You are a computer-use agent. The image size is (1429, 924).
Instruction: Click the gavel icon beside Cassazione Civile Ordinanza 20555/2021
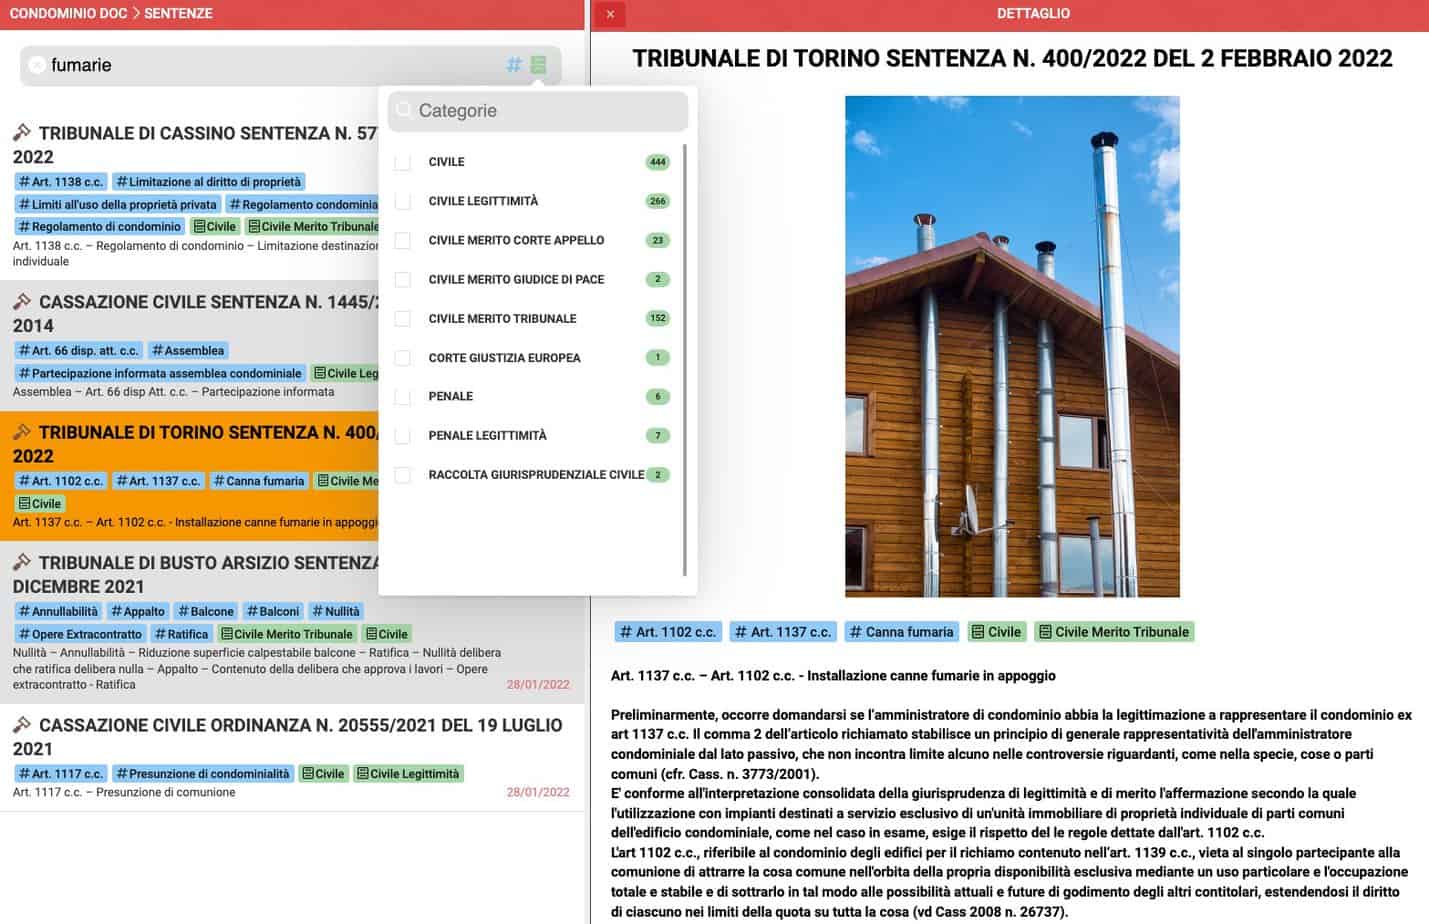tap(22, 724)
